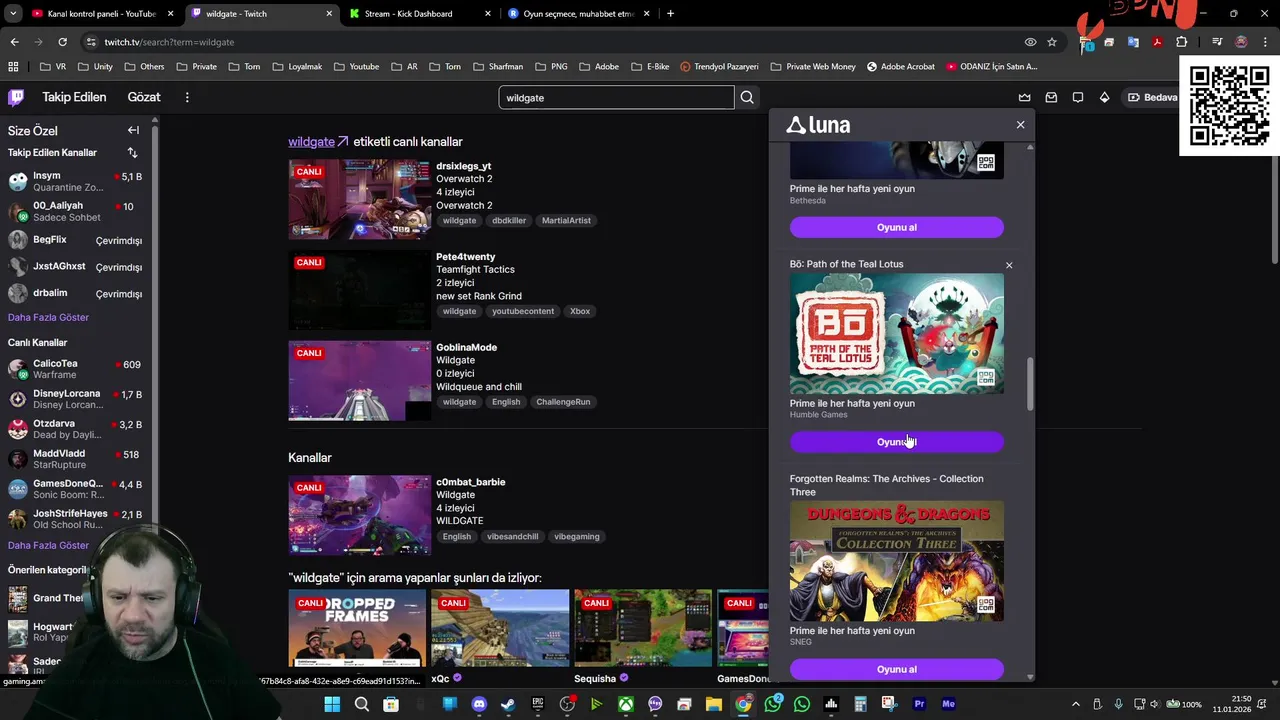Viewport: 1280px width, 720px height.
Task: Open Chrome three-dot menu
Action: pyautogui.click(x=1265, y=42)
